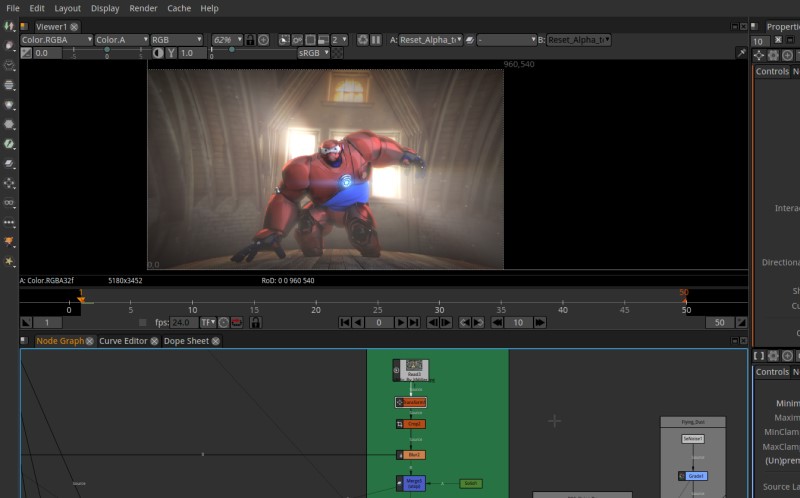Toggle the timeline frame range lock
This screenshot has height=498, width=800.
[255, 322]
